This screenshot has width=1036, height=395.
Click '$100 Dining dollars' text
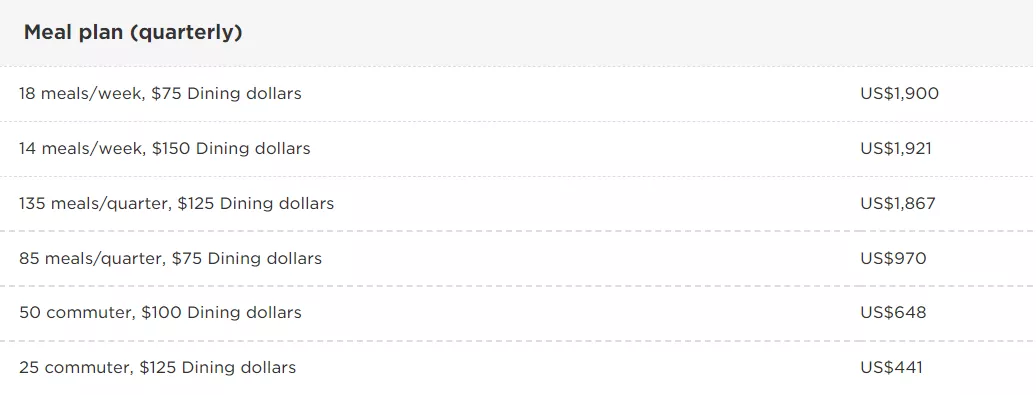pyautogui.click(x=221, y=312)
